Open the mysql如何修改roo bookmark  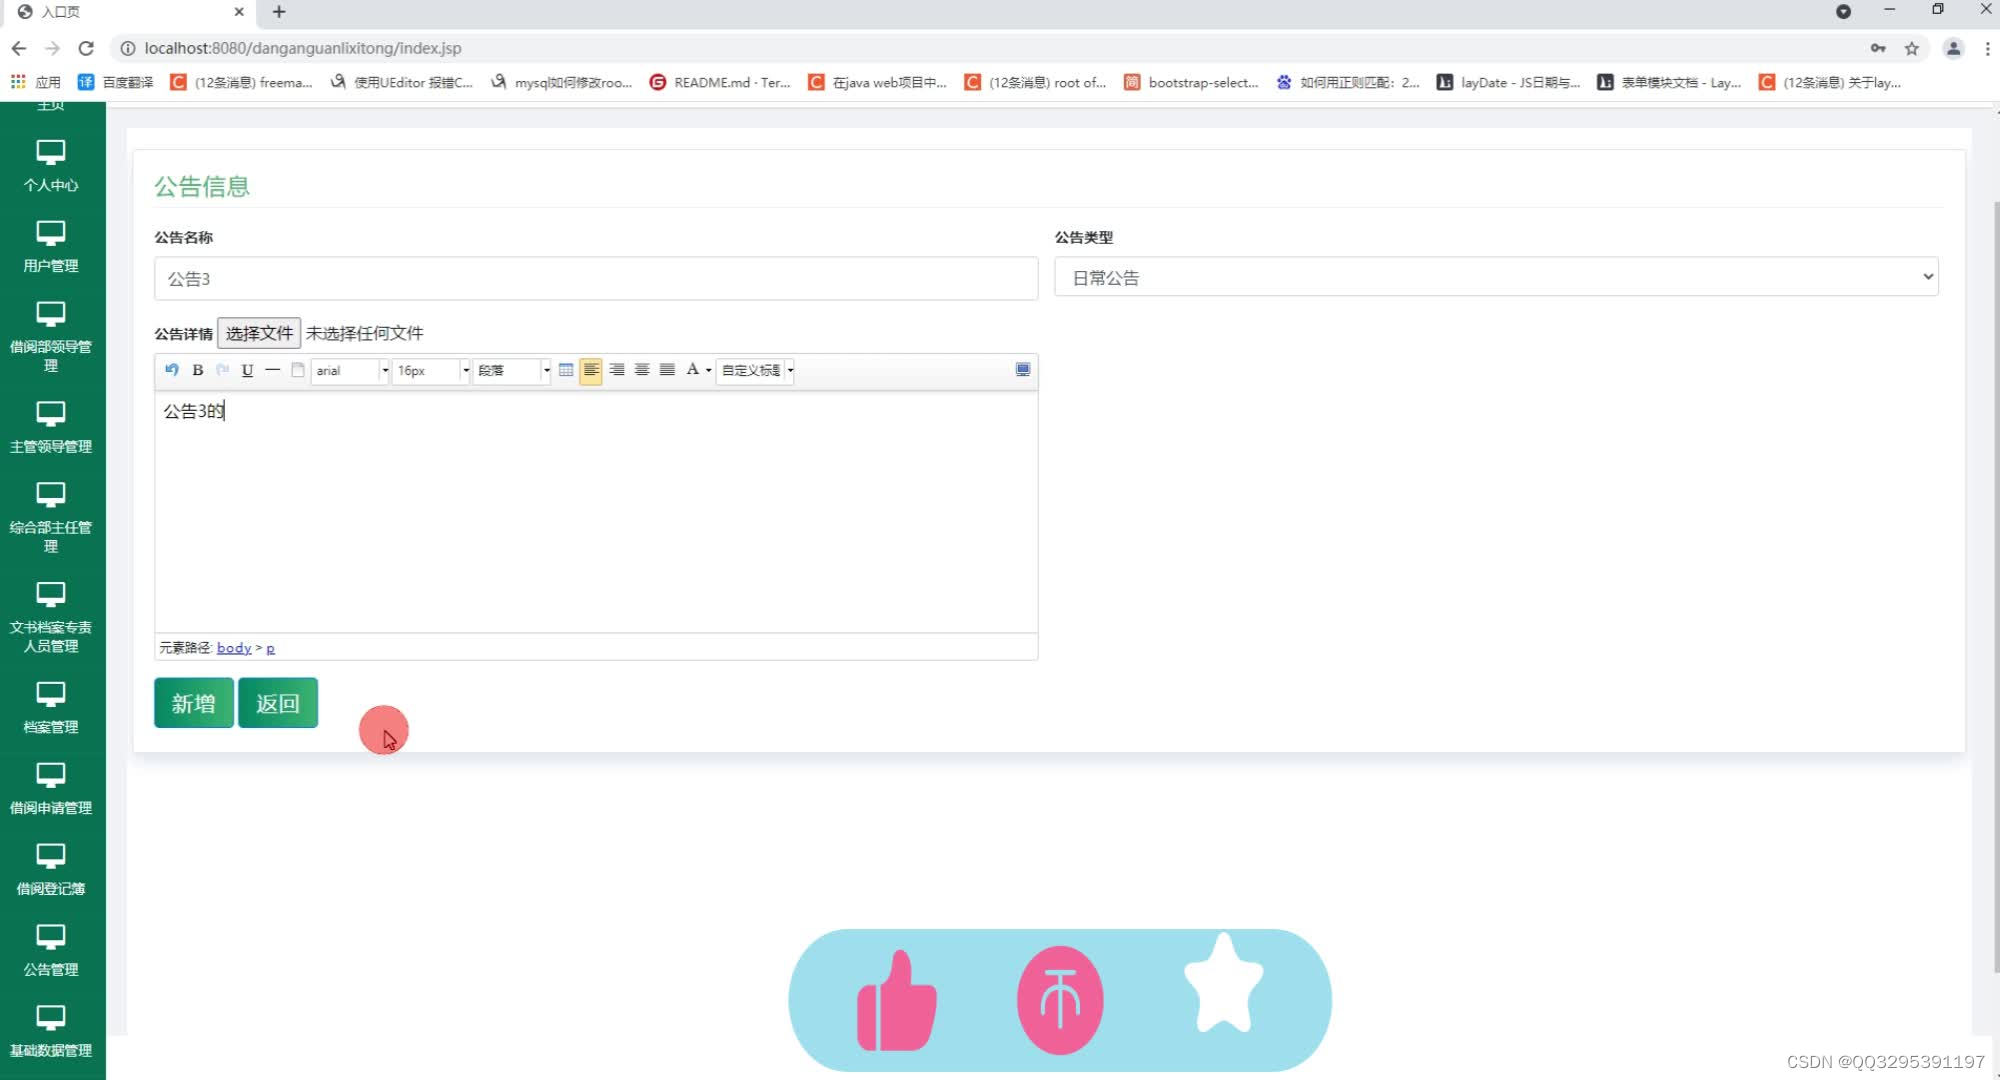coord(561,82)
